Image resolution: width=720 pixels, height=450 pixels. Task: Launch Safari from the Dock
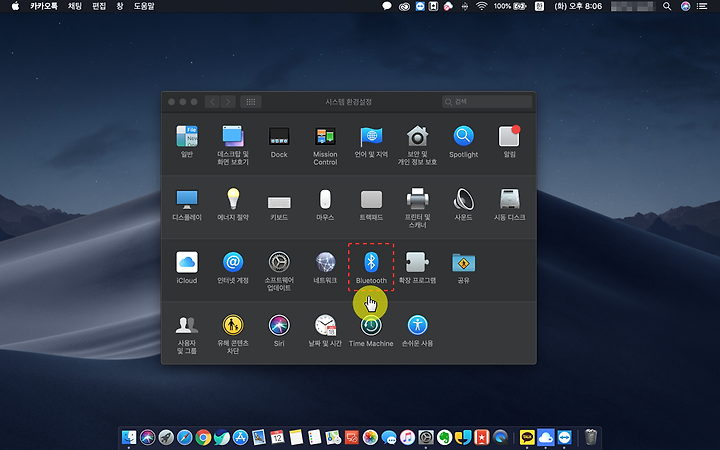coord(185,437)
